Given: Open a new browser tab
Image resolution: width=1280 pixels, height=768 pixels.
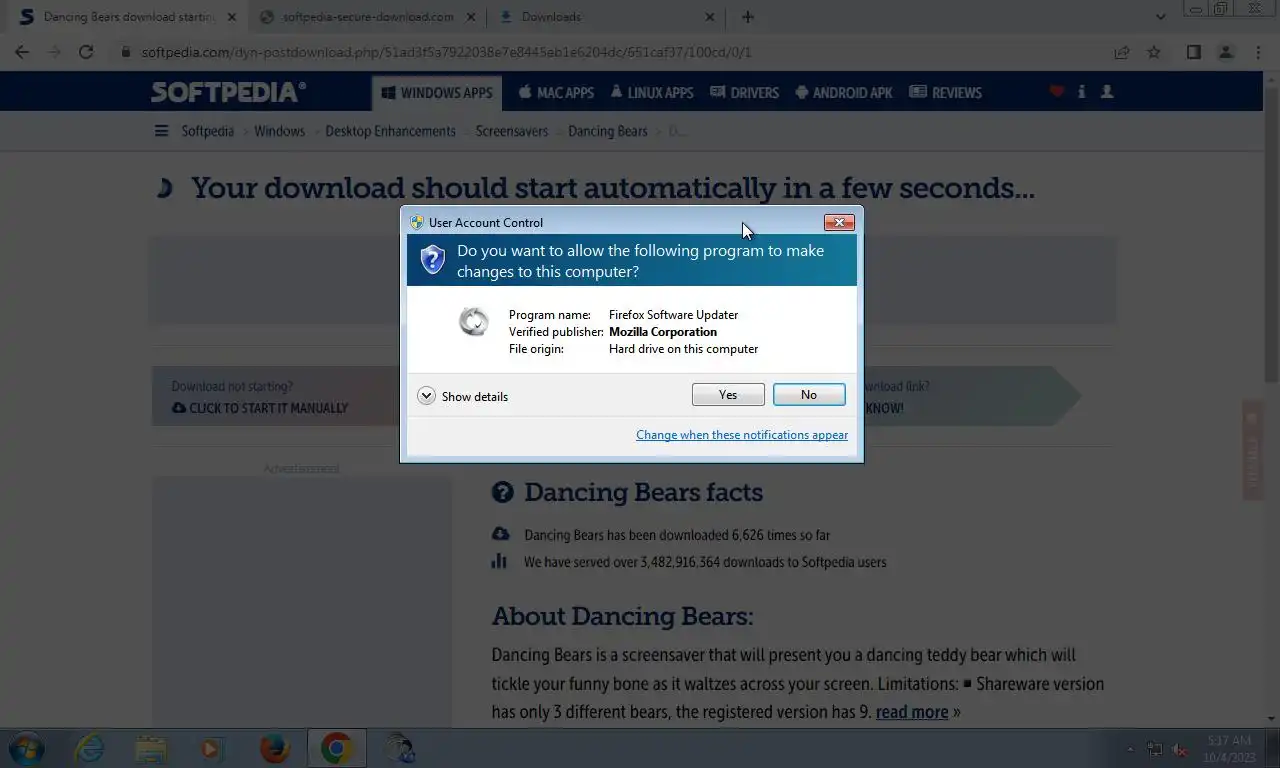Looking at the screenshot, I should [x=748, y=17].
